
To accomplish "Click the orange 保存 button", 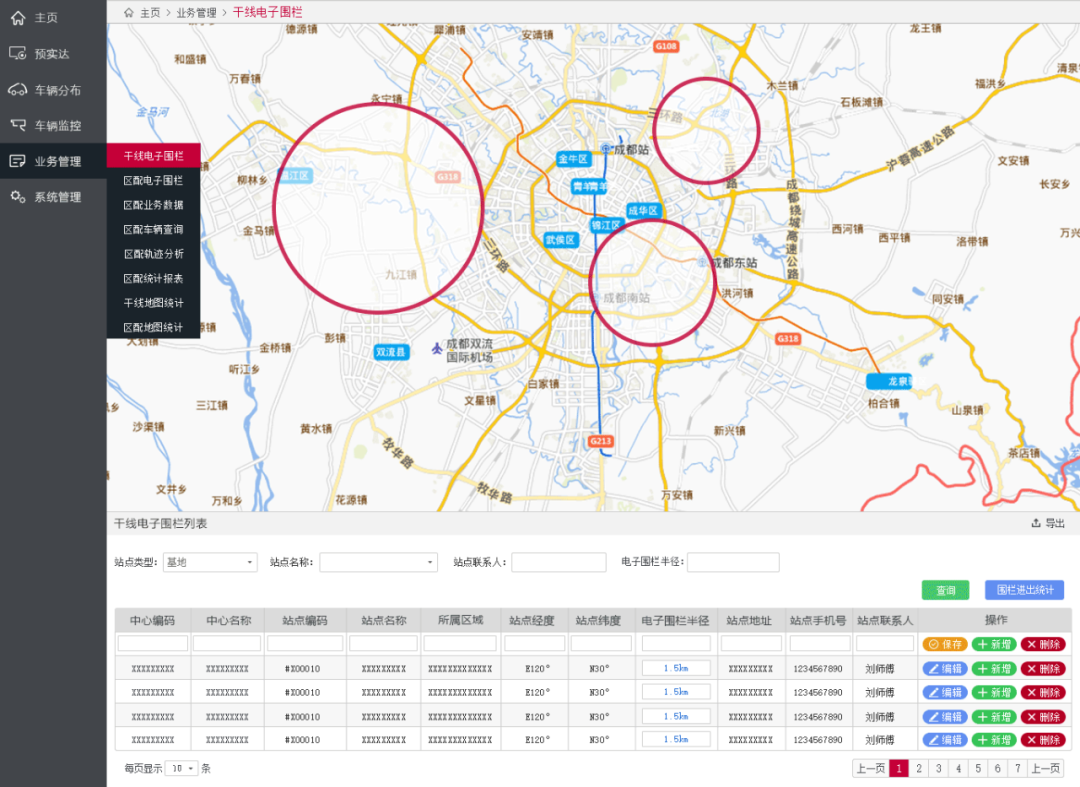I will pos(945,644).
